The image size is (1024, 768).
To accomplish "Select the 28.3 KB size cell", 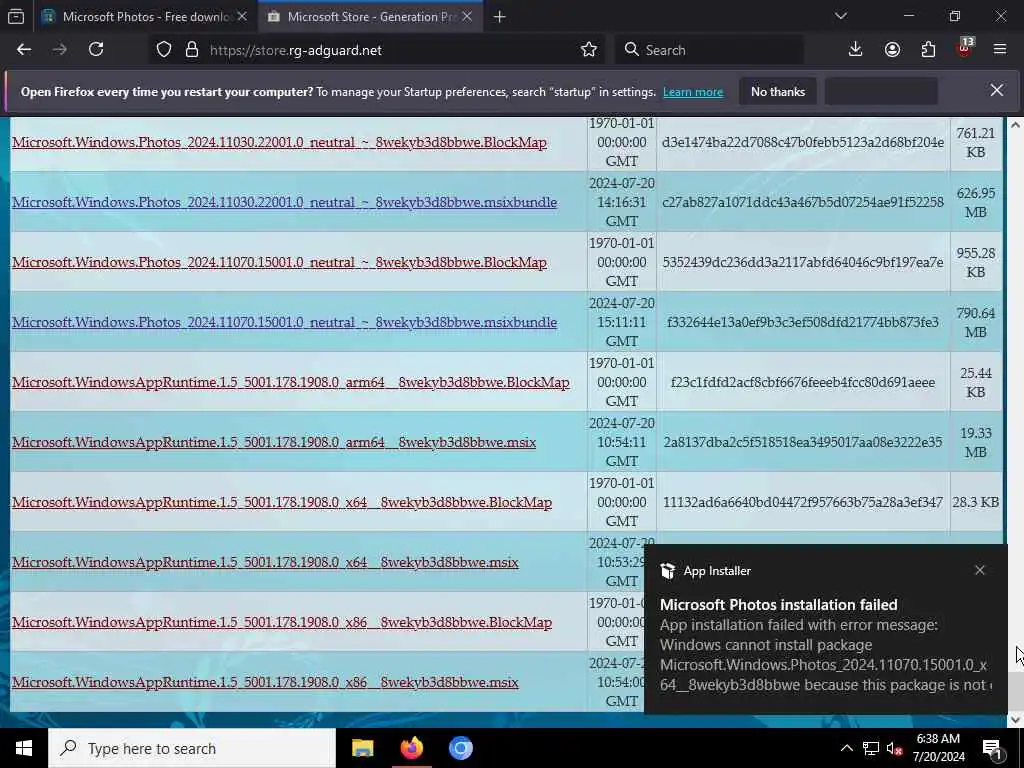I will pos(976,502).
